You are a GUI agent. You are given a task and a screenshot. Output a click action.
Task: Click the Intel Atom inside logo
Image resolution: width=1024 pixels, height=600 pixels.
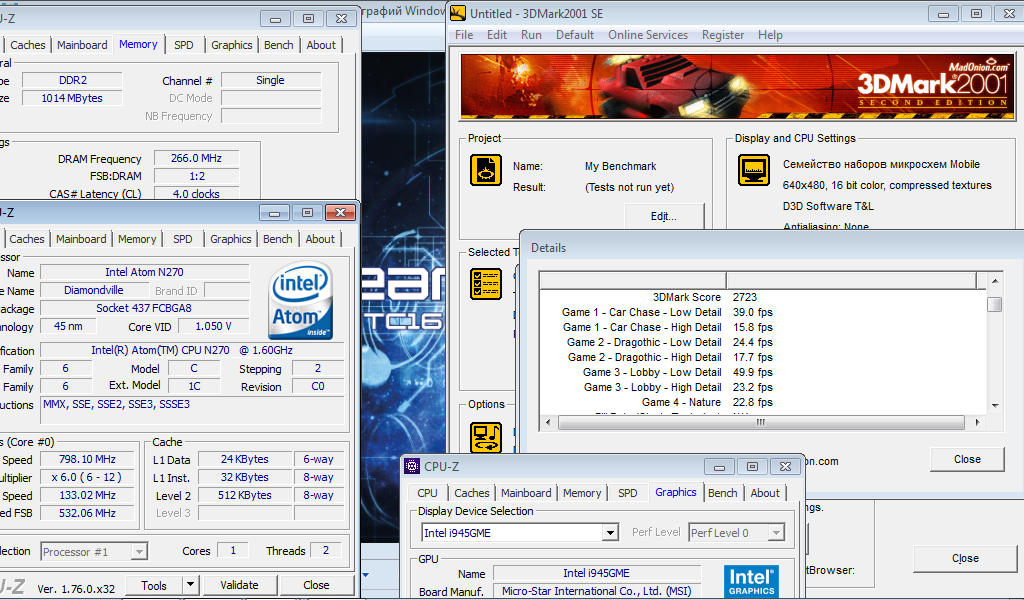[x=301, y=300]
